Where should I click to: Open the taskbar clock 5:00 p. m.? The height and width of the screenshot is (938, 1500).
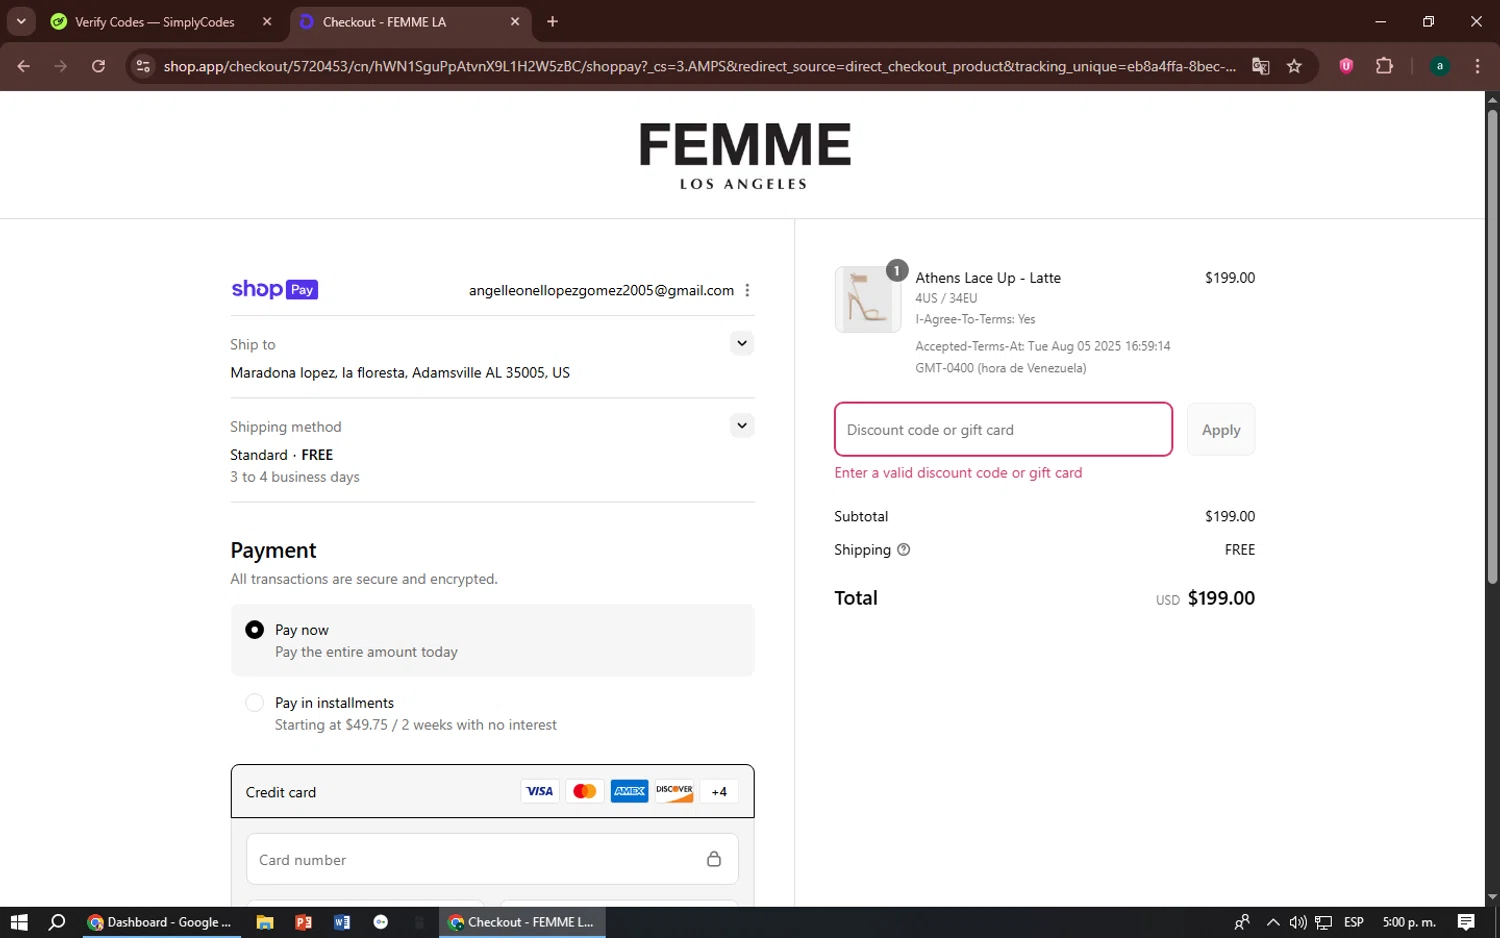click(1409, 922)
